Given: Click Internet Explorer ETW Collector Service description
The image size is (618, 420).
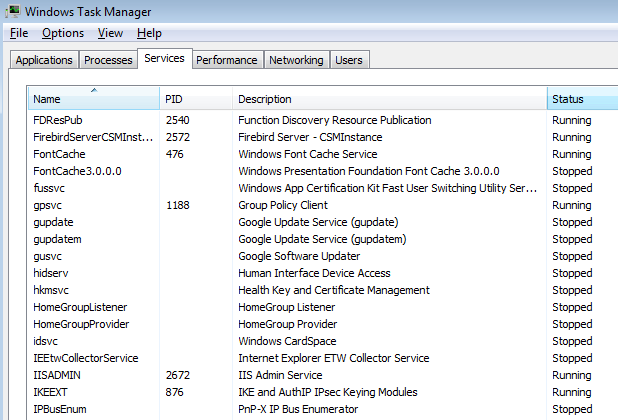Looking at the screenshot, I should pyautogui.click(x=334, y=358).
